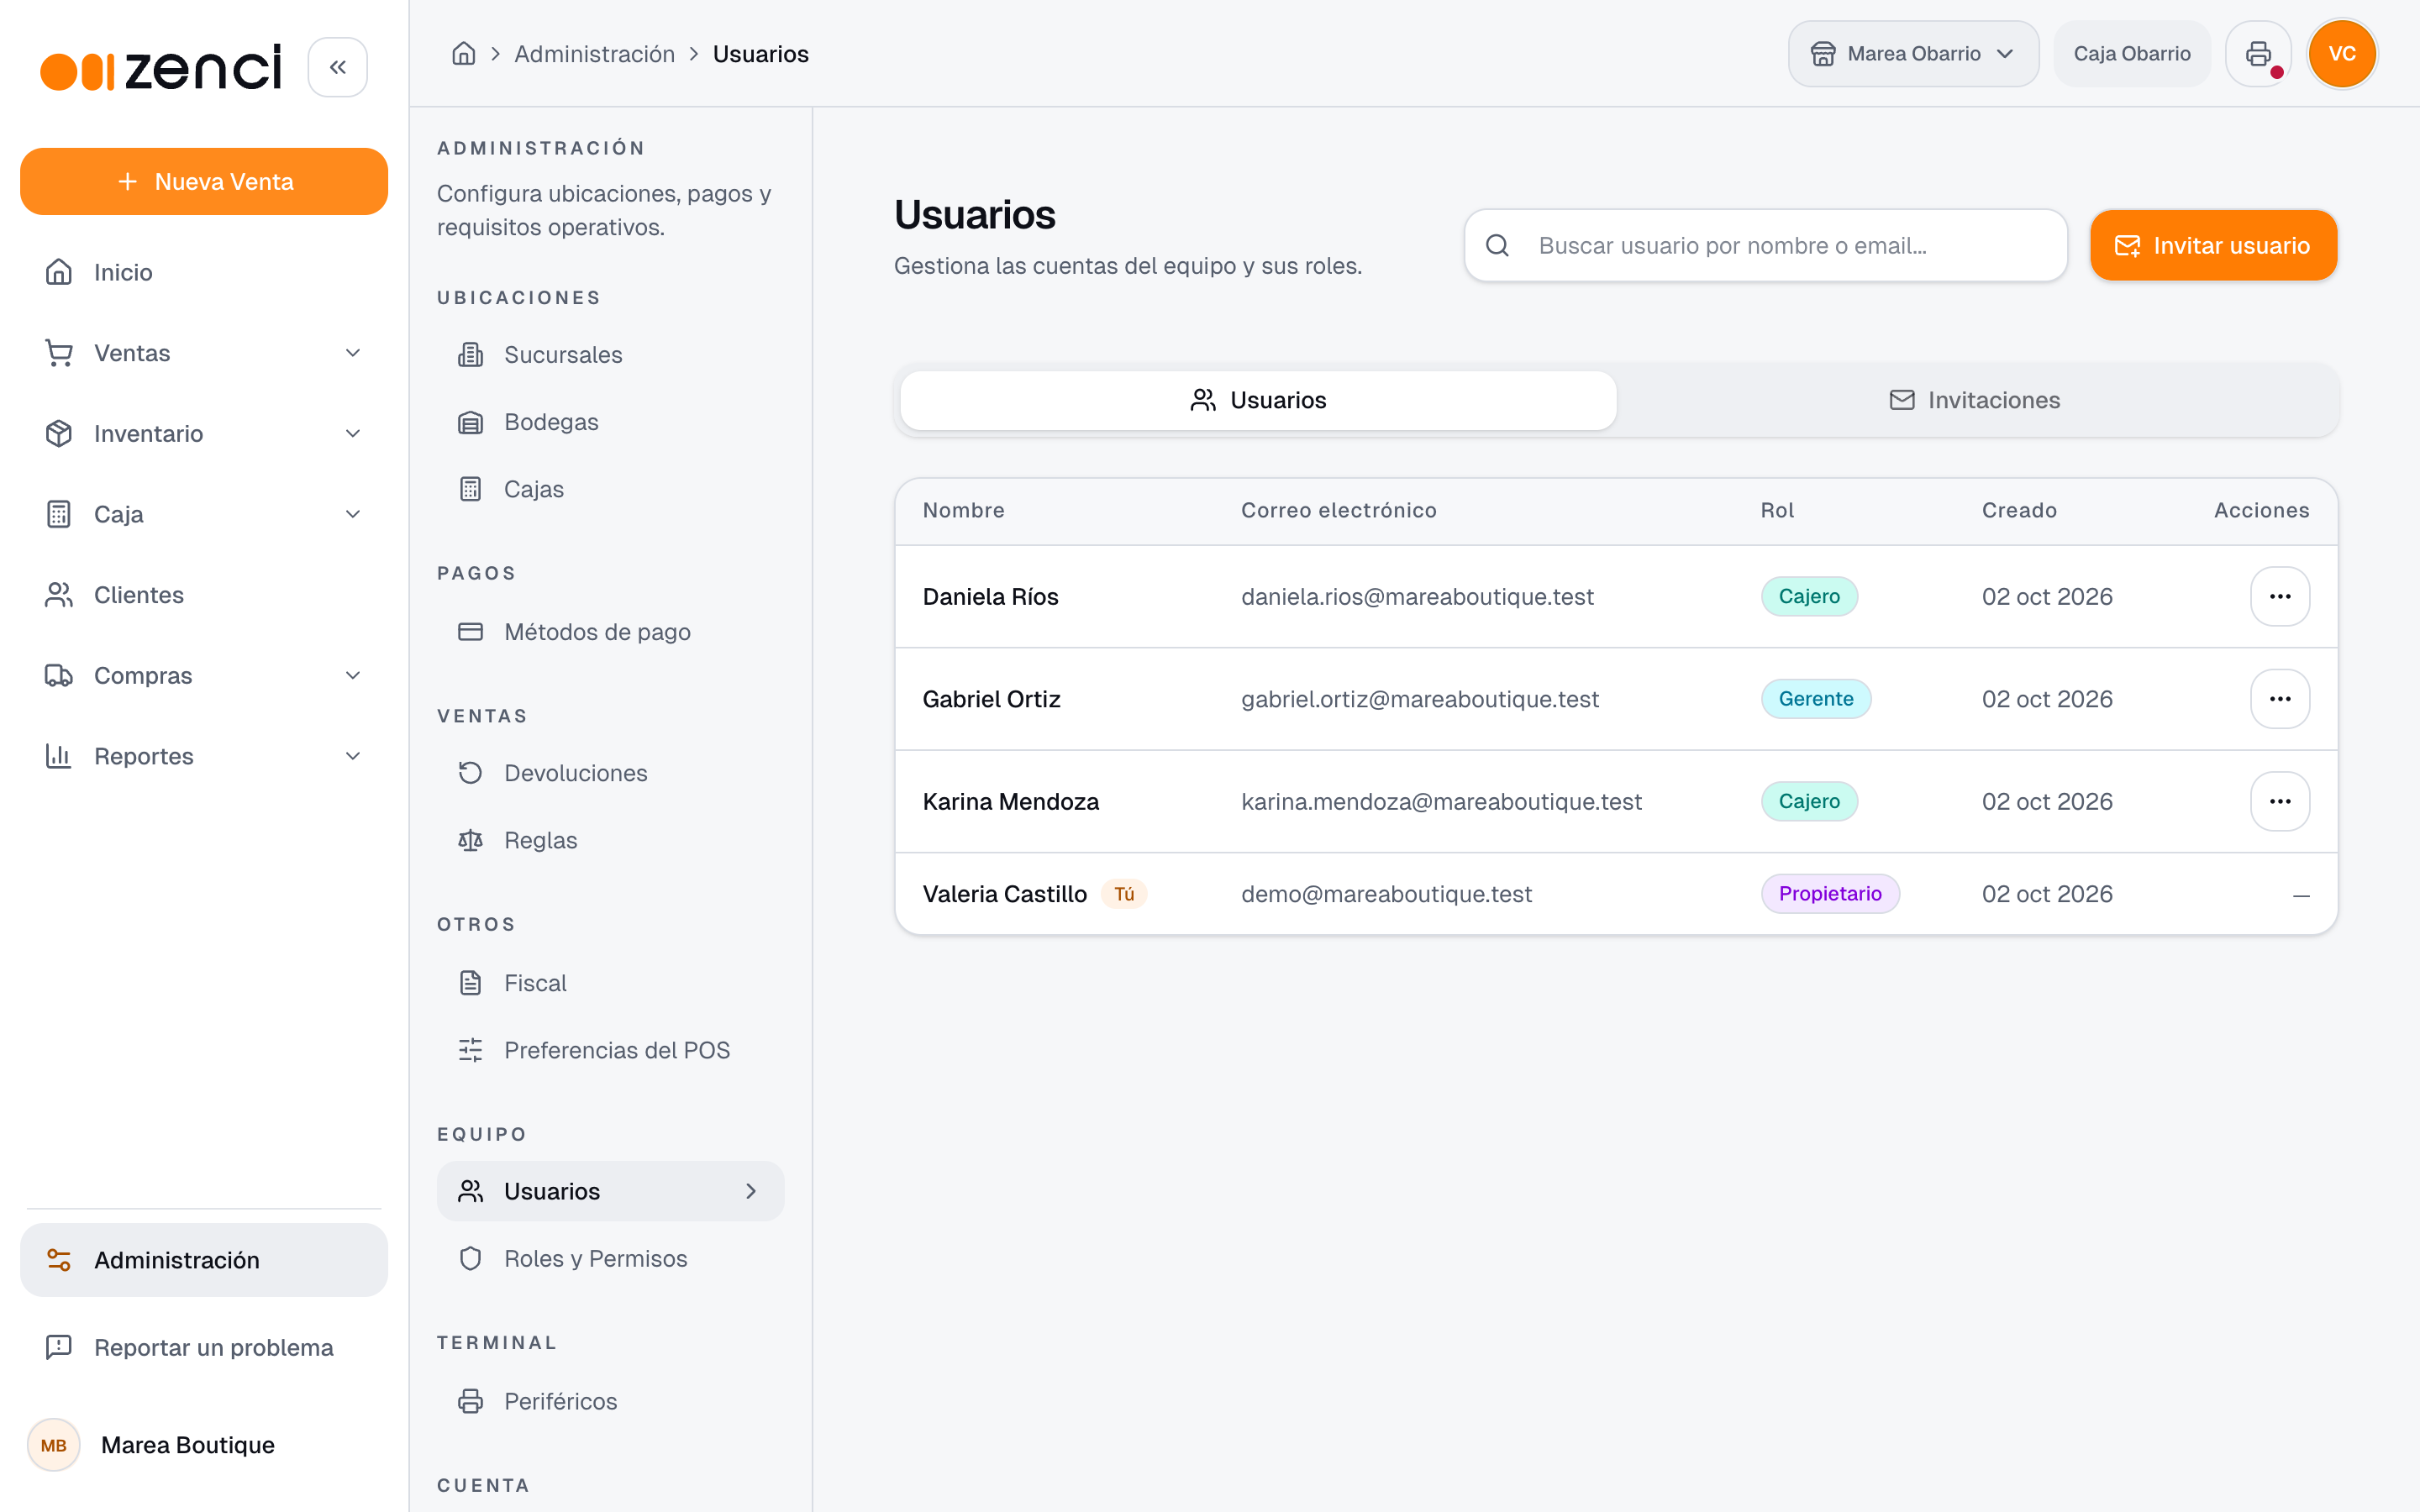The width and height of the screenshot is (2420, 1512).
Task: Click the Invitar usuario button
Action: pyautogui.click(x=2213, y=245)
